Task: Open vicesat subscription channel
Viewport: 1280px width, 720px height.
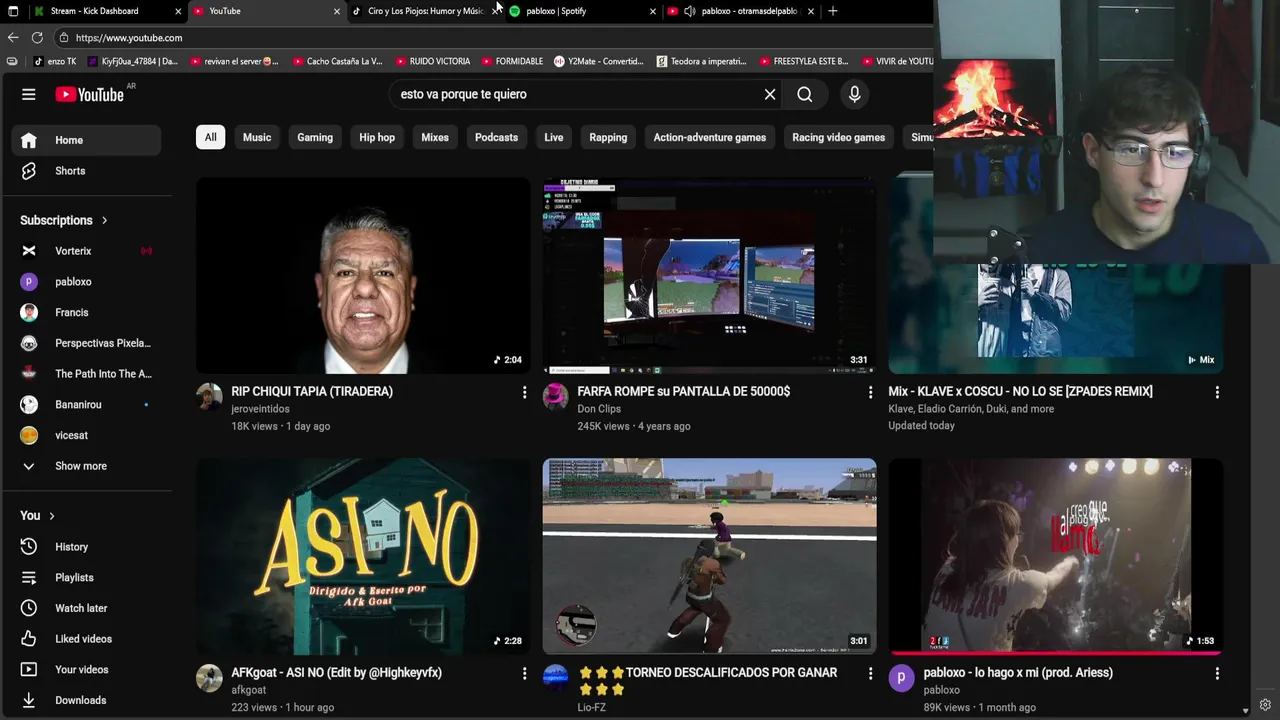Action: tap(86, 435)
